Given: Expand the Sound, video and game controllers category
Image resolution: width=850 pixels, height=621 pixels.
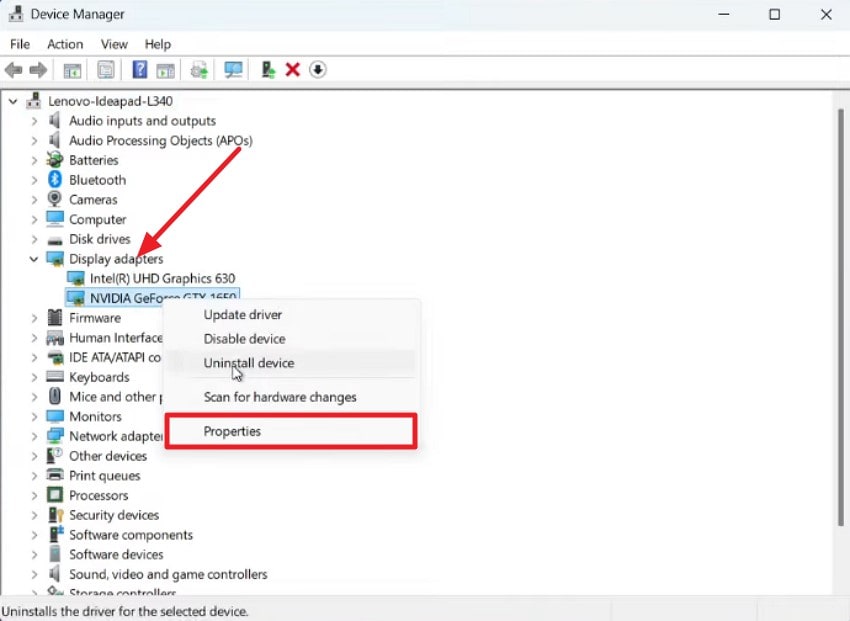Looking at the screenshot, I should [x=32, y=574].
